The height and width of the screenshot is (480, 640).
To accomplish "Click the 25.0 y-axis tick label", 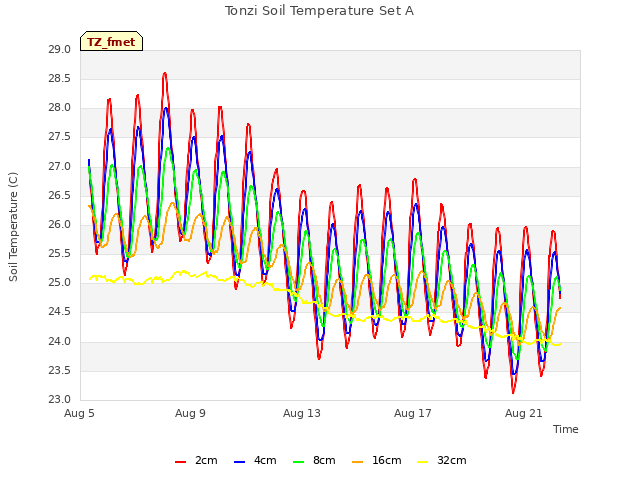I will pyautogui.click(x=60, y=283).
